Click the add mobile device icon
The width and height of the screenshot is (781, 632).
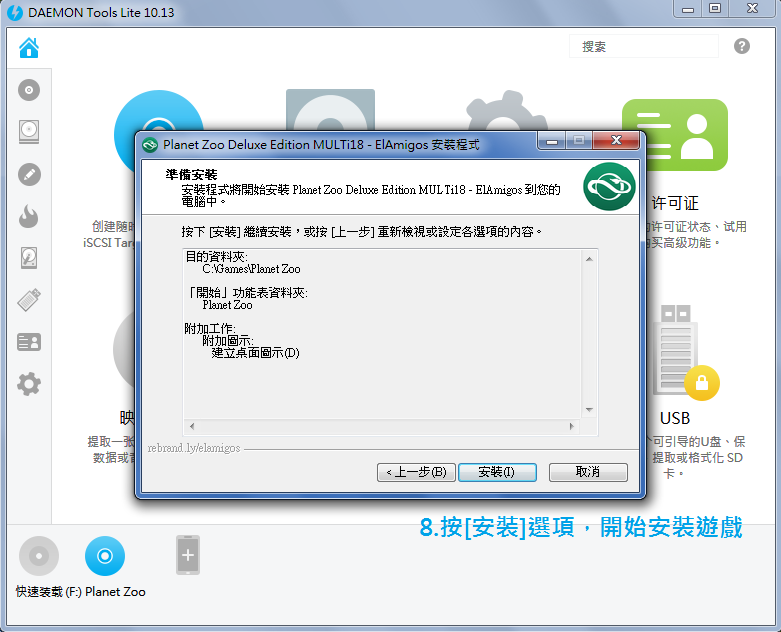pos(188,555)
